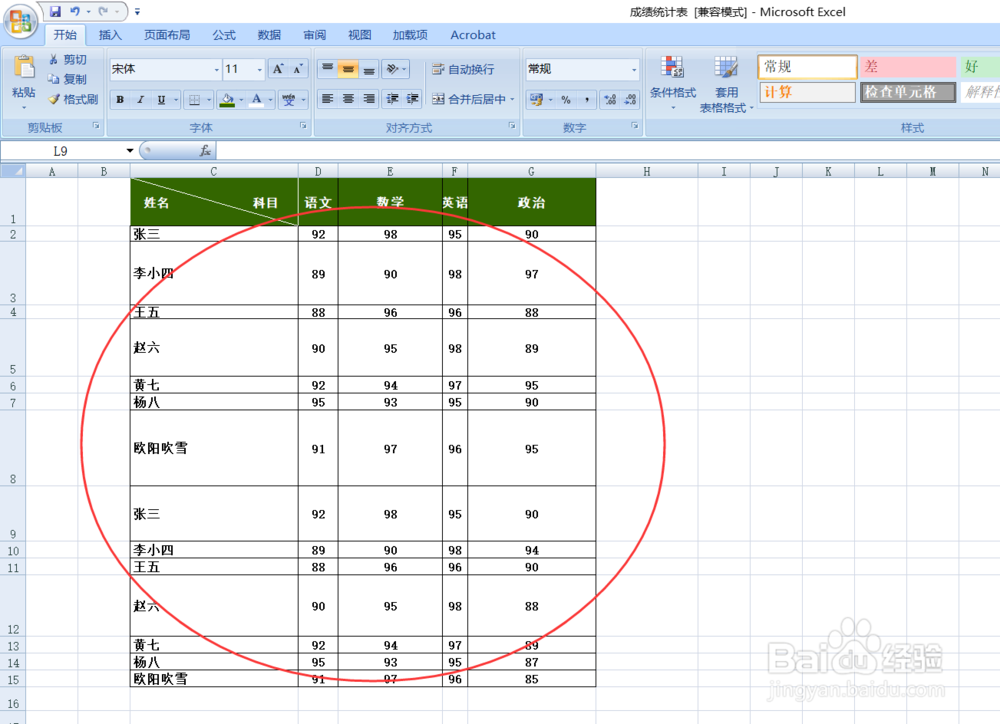
Task: Click the name box showing L9
Action: tap(62, 151)
